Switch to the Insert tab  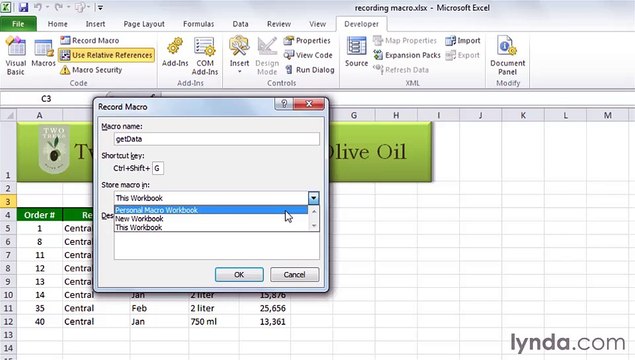pos(95,24)
